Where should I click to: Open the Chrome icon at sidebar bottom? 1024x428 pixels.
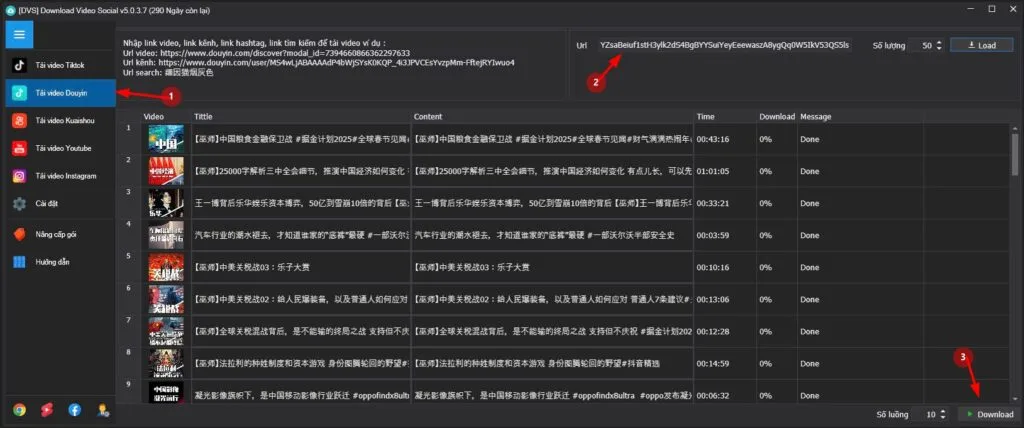[x=20, y=410]
